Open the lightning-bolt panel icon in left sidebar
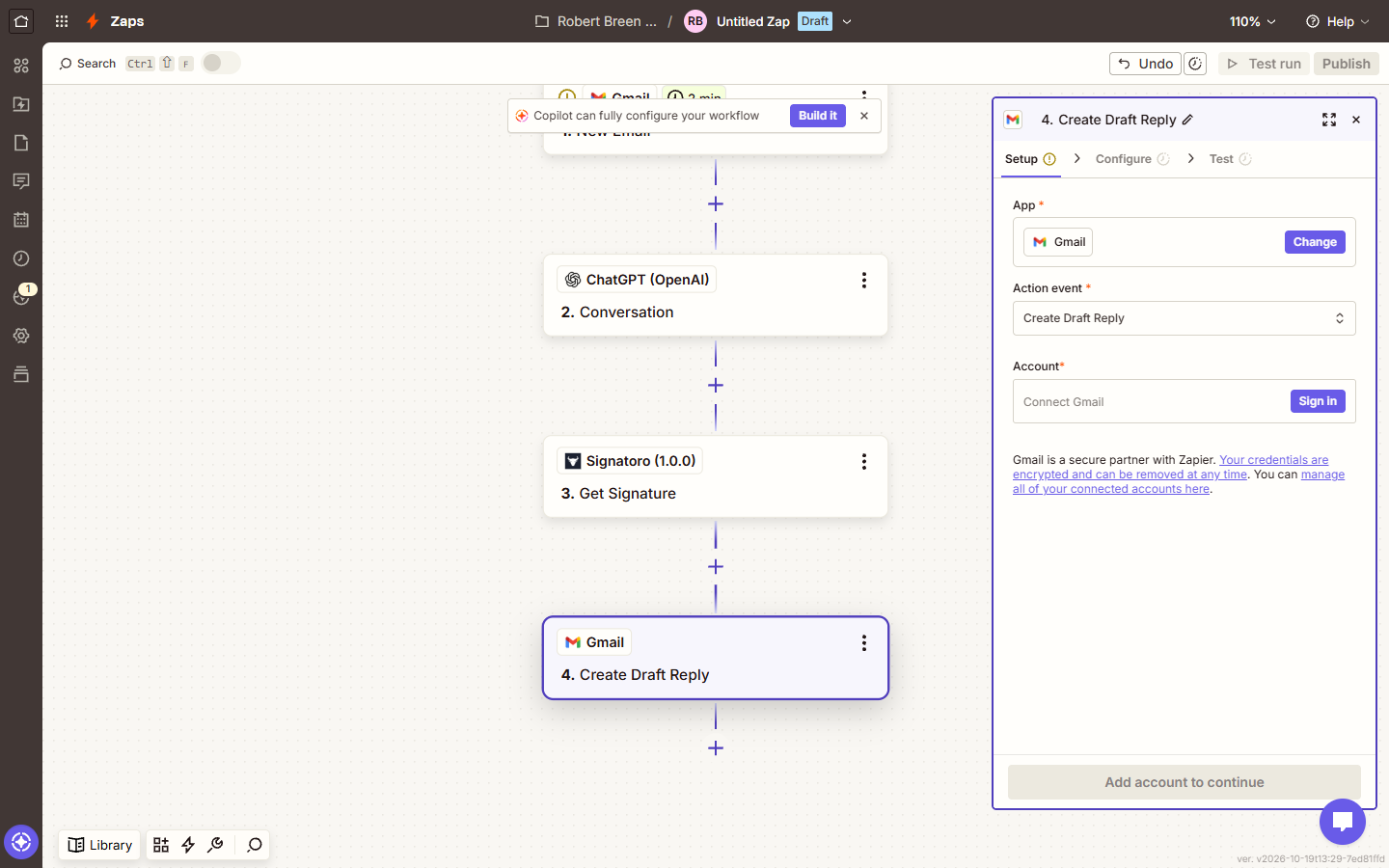The image size is (1389, 868). pyautogui.click(x=21, y=104)
